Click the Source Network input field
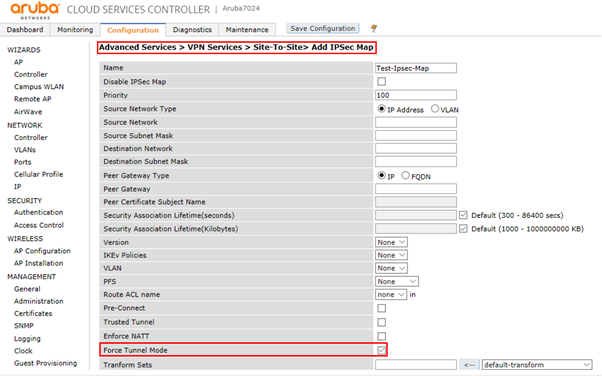Screen dimensions: 602x376 (x=416, y=122)
